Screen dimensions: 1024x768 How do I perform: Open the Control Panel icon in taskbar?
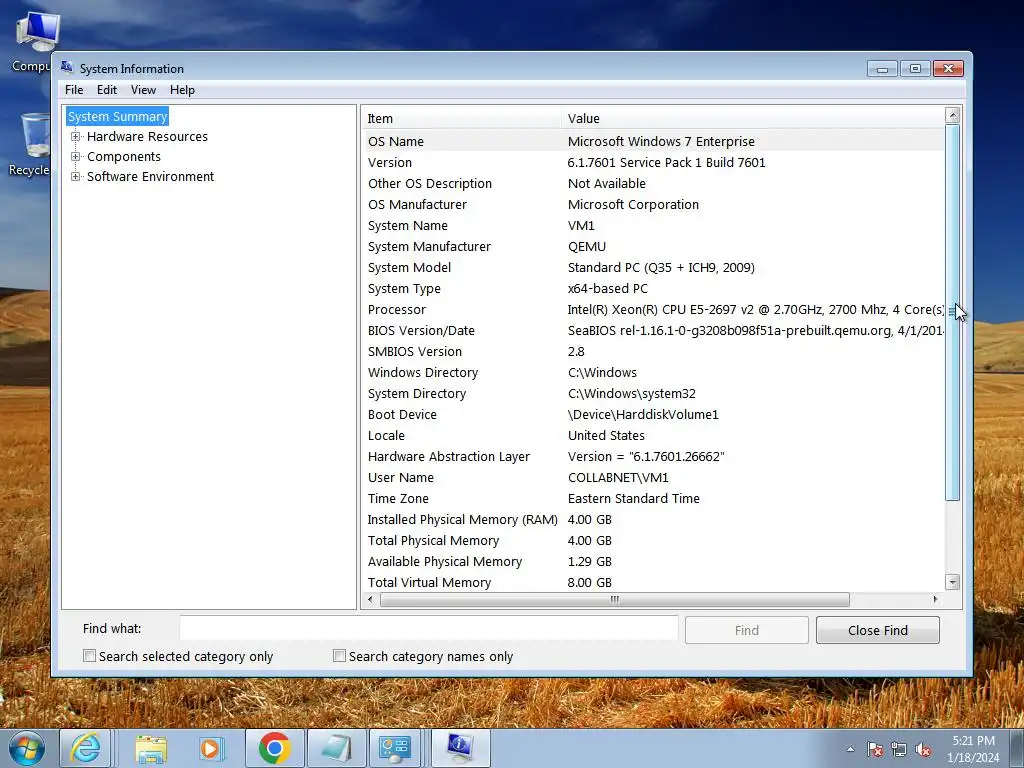click(x=394, y=748)
